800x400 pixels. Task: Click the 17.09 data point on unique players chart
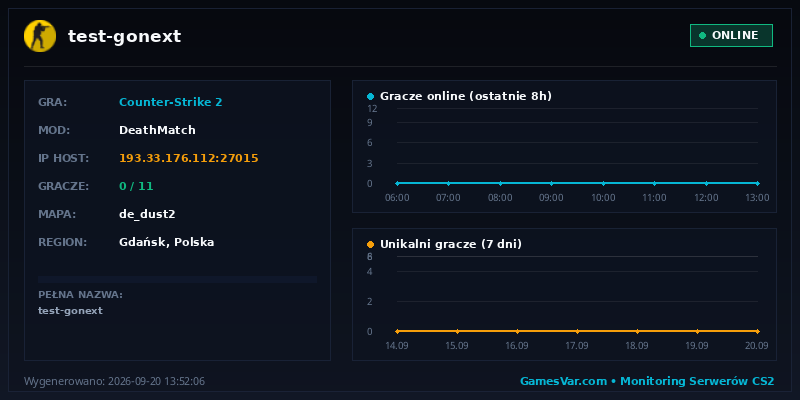click(x=577, y=331)
